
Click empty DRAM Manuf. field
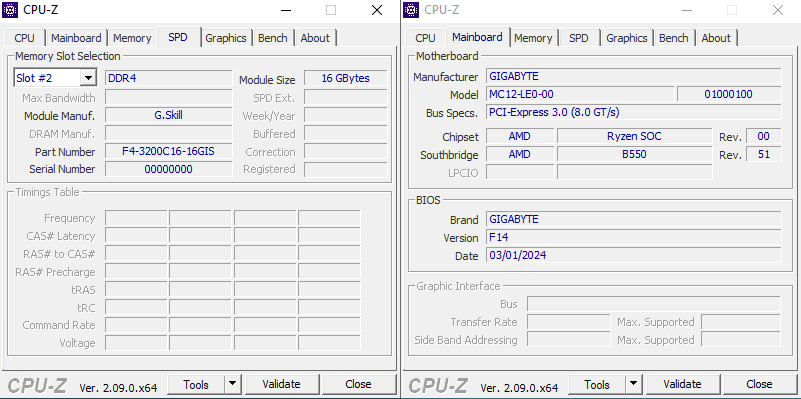(169, 133)
